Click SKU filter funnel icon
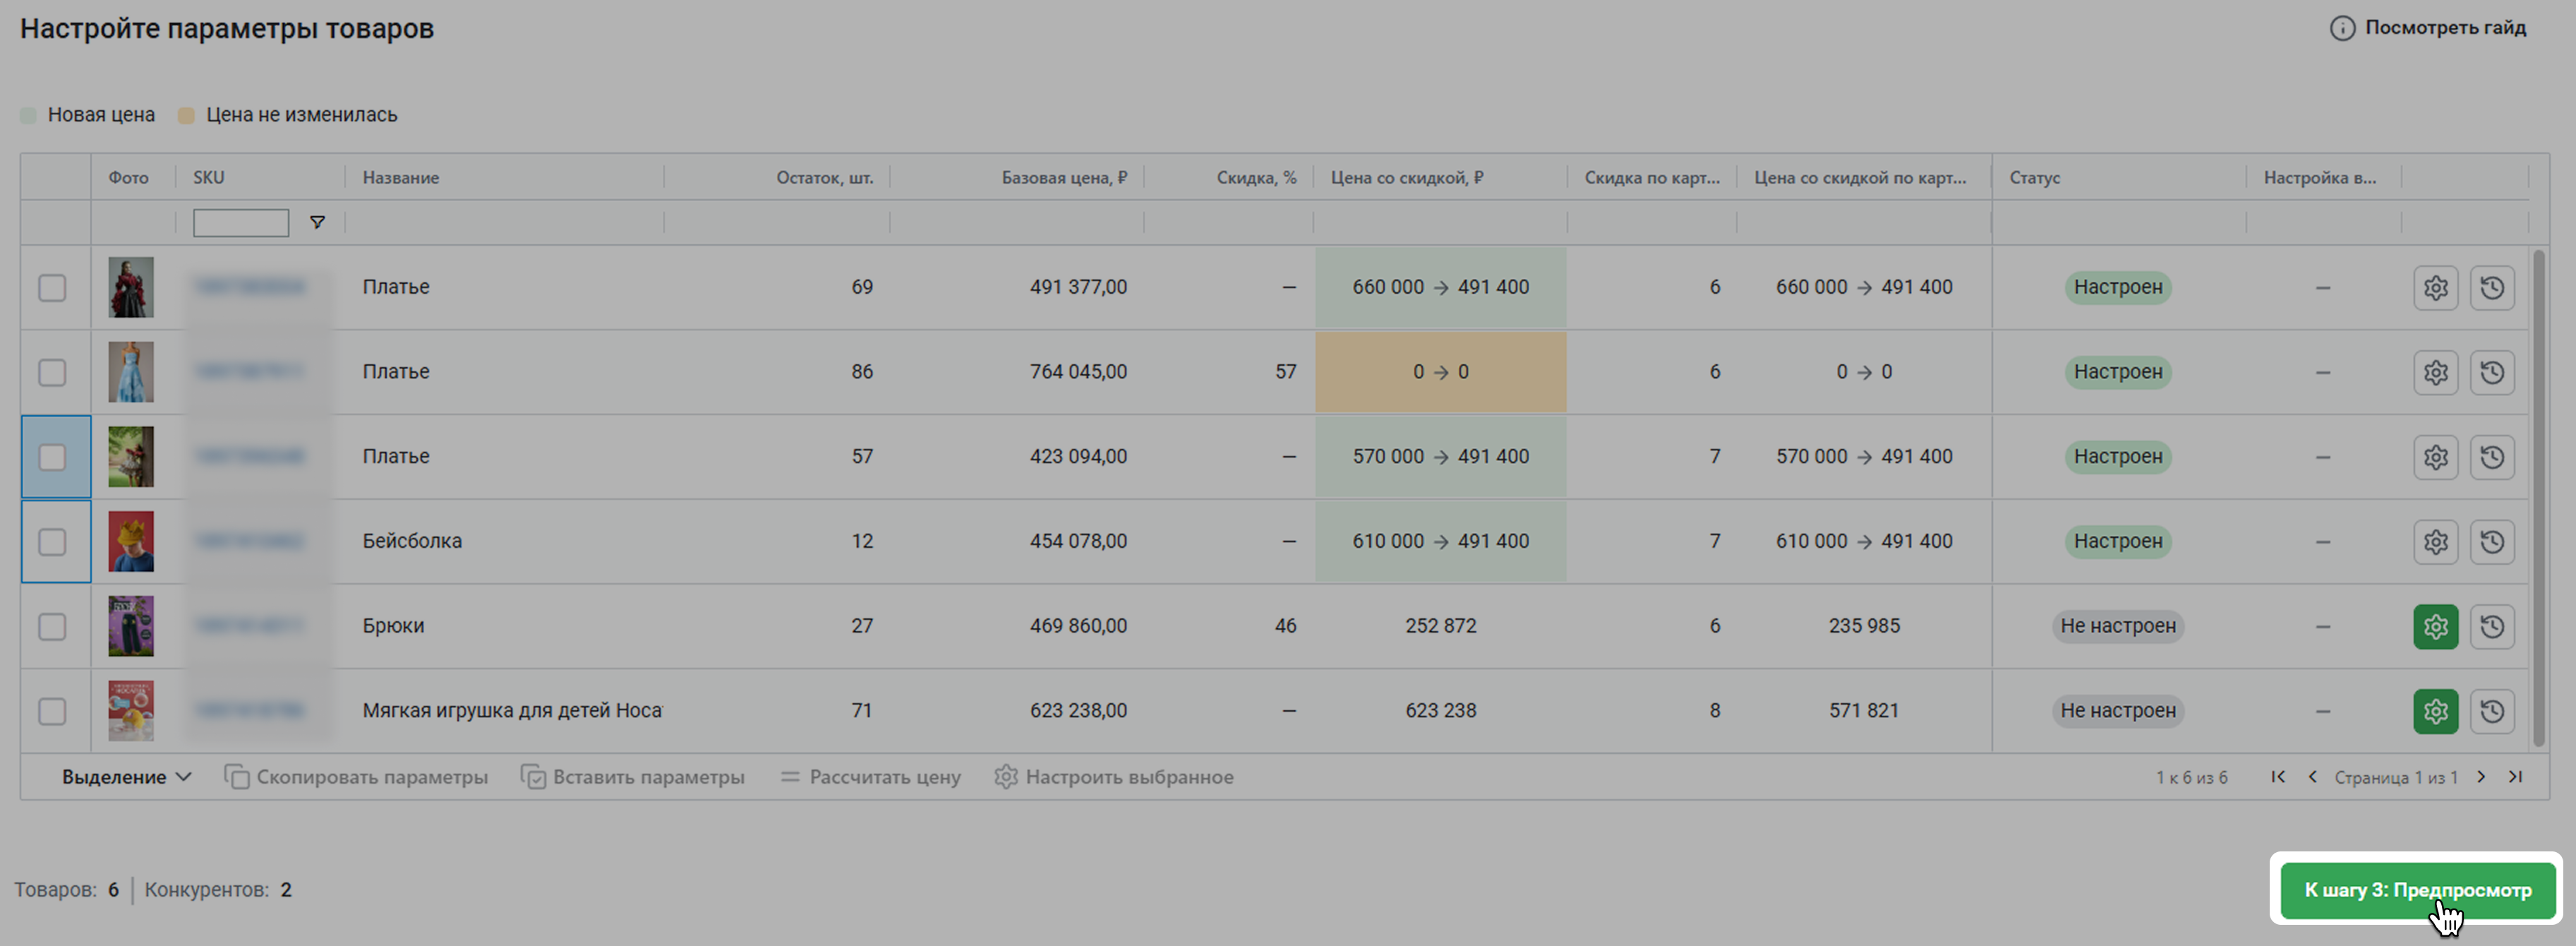2576x946 pixels. click(317, 222)
